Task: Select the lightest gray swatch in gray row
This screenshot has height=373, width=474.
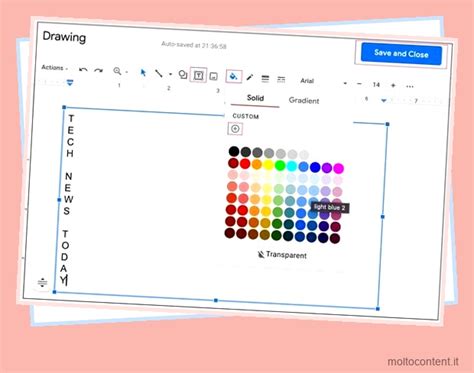Action: pyautogui.click(x=304, y=155)
